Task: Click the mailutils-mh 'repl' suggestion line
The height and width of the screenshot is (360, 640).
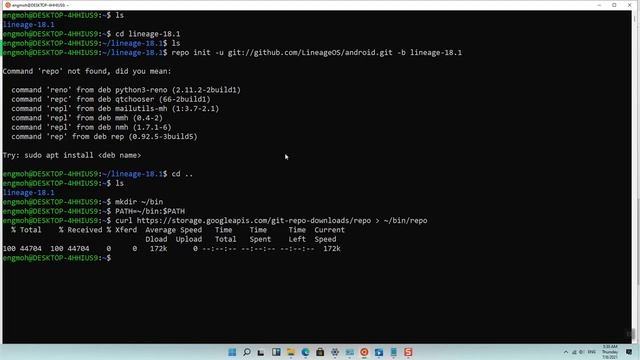Action: [115, 109]
